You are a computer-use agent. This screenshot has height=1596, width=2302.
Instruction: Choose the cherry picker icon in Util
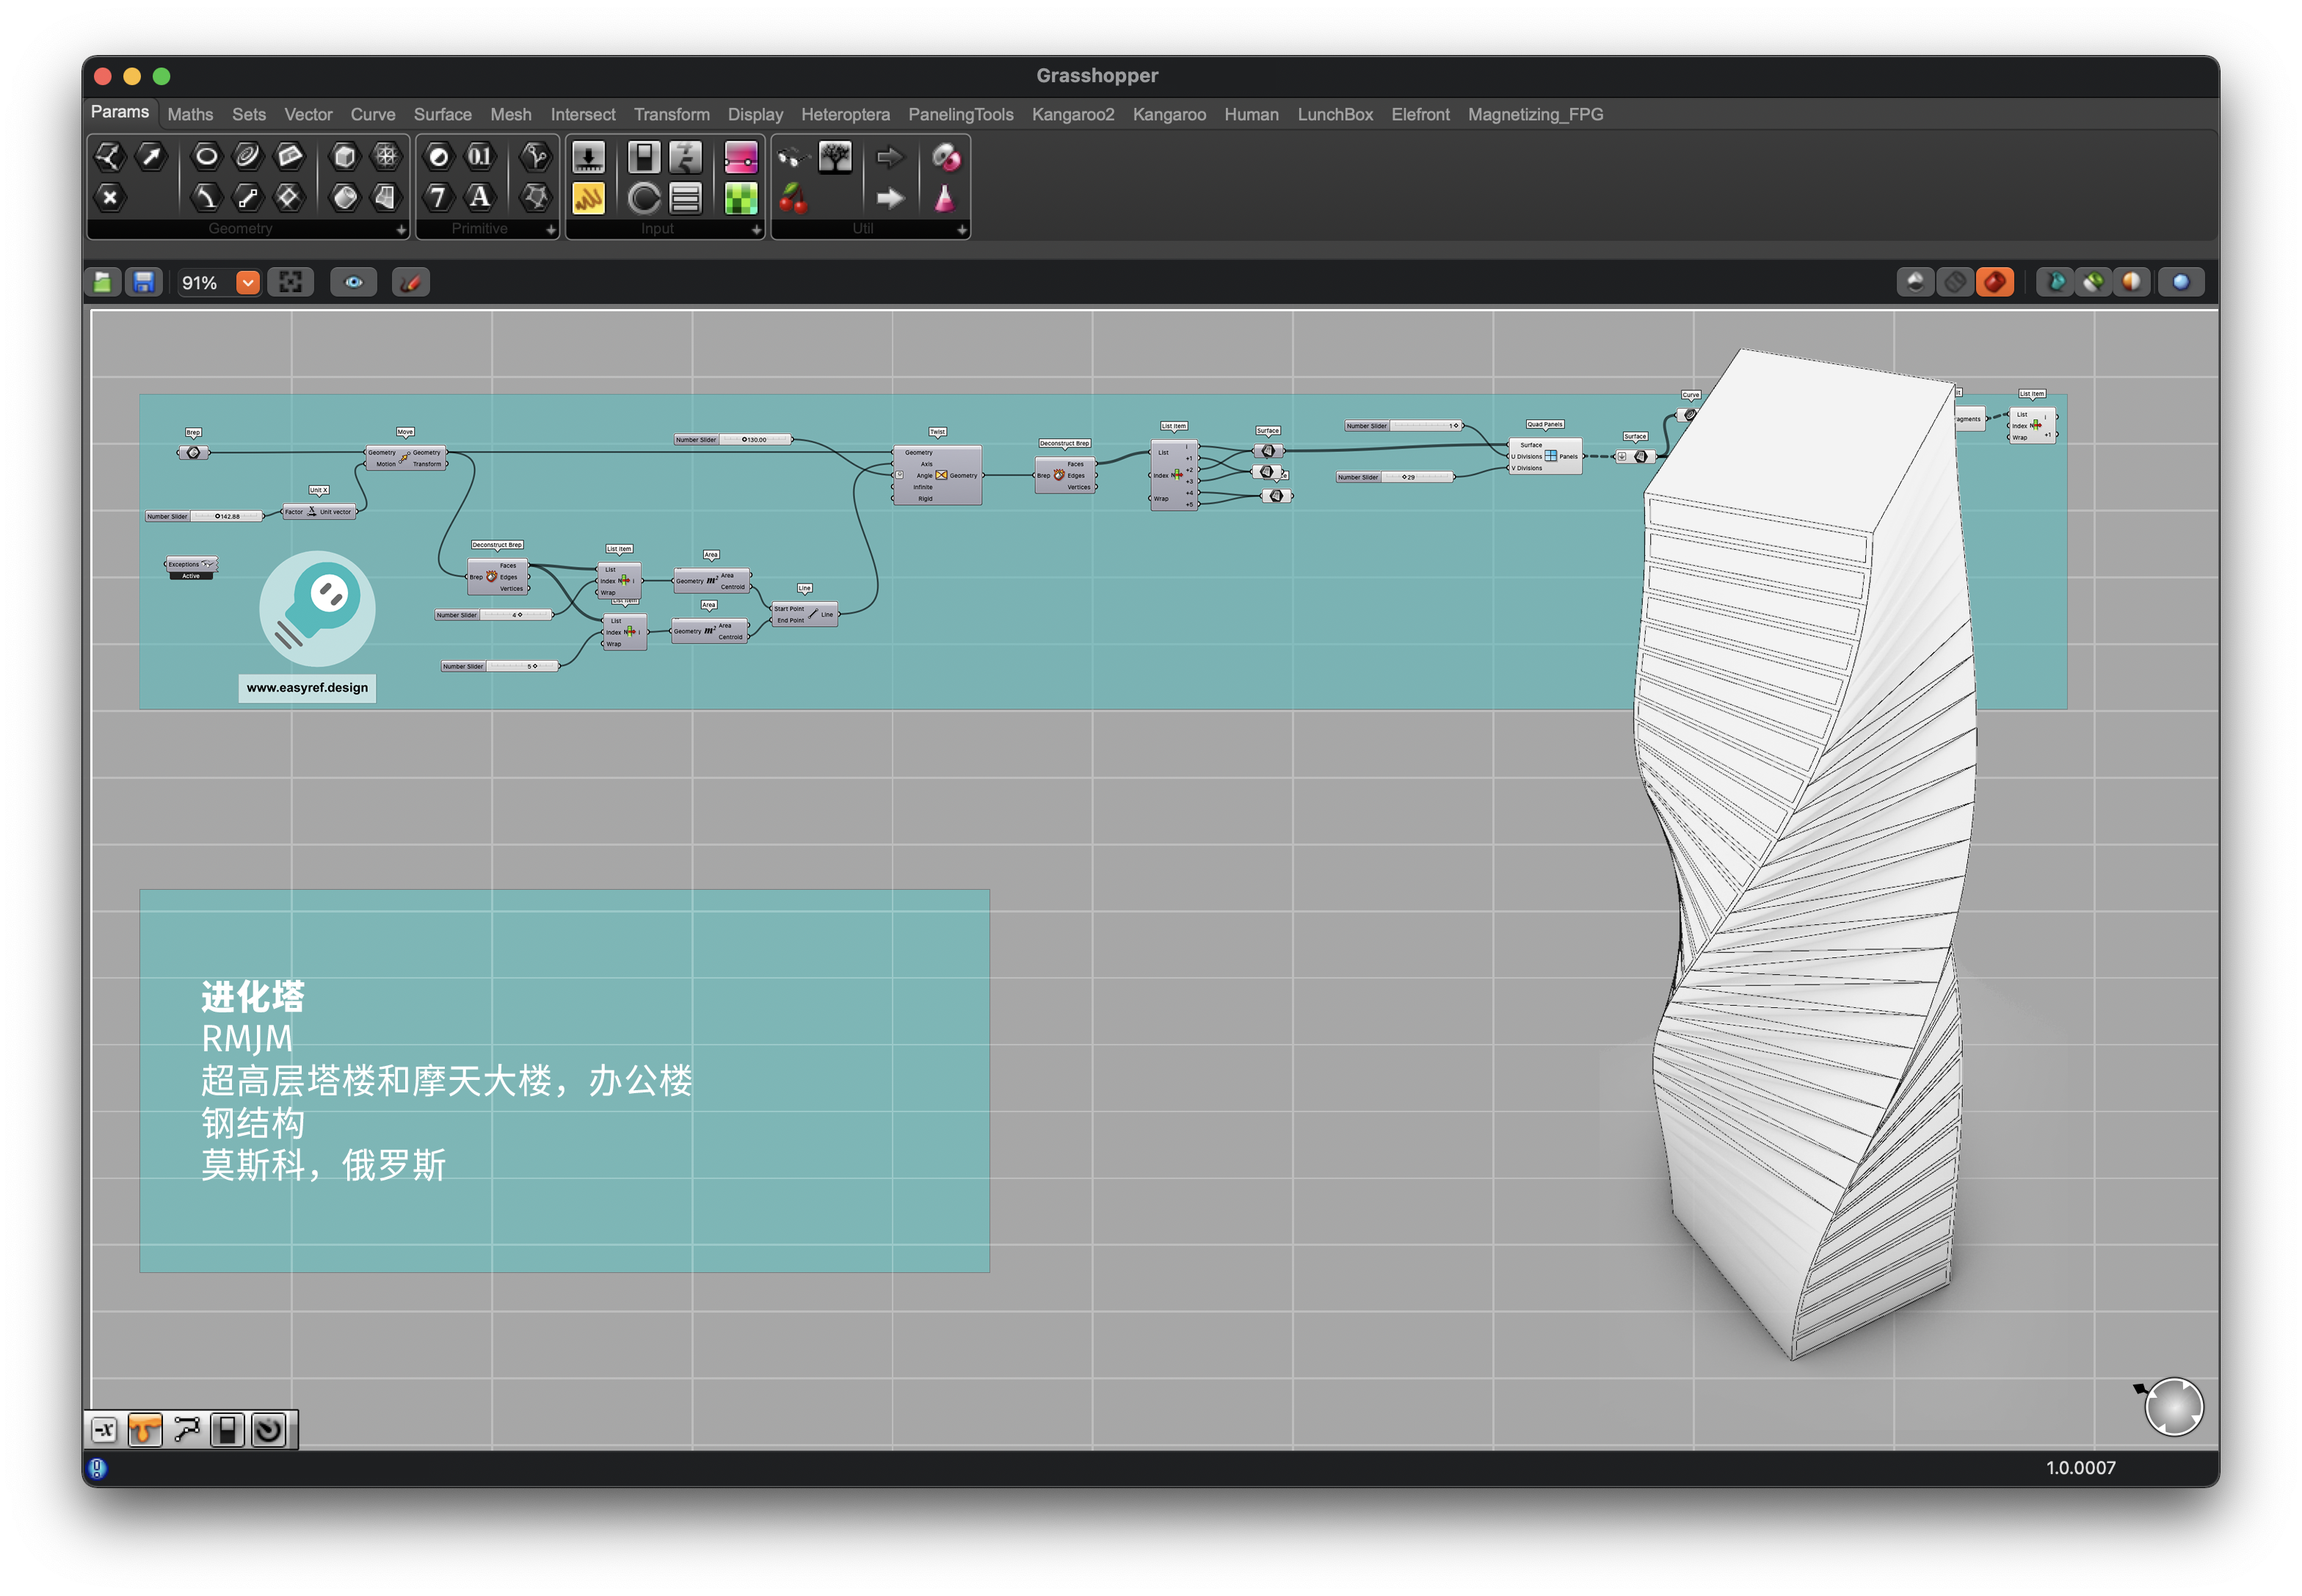tap(793, 199)
